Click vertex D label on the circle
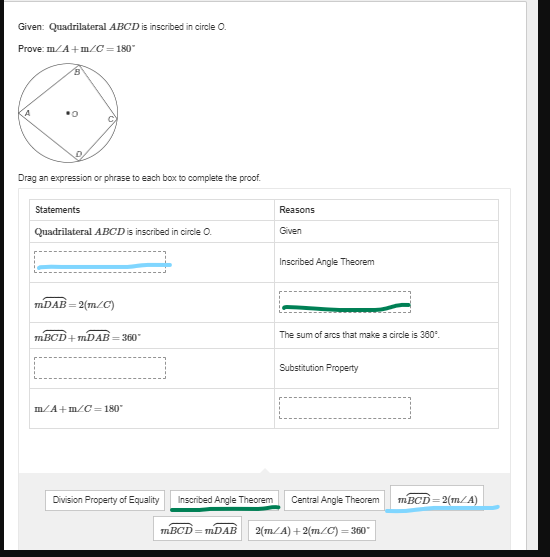The height and width of the screenshot is (557, 550). click(79, 154)
